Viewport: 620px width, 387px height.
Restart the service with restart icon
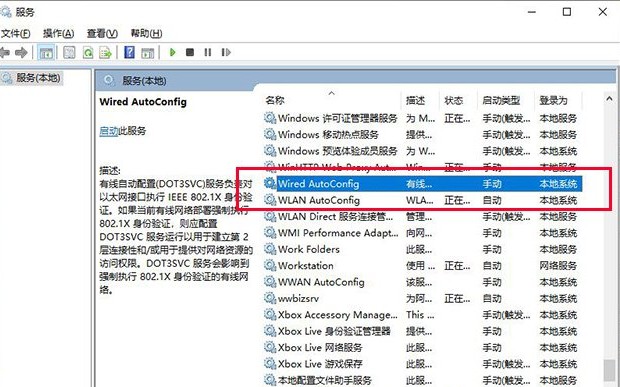coord(226,52)
